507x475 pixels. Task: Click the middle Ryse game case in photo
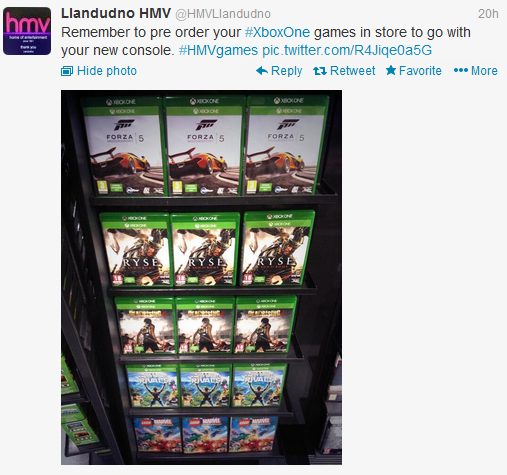point(205,250)
